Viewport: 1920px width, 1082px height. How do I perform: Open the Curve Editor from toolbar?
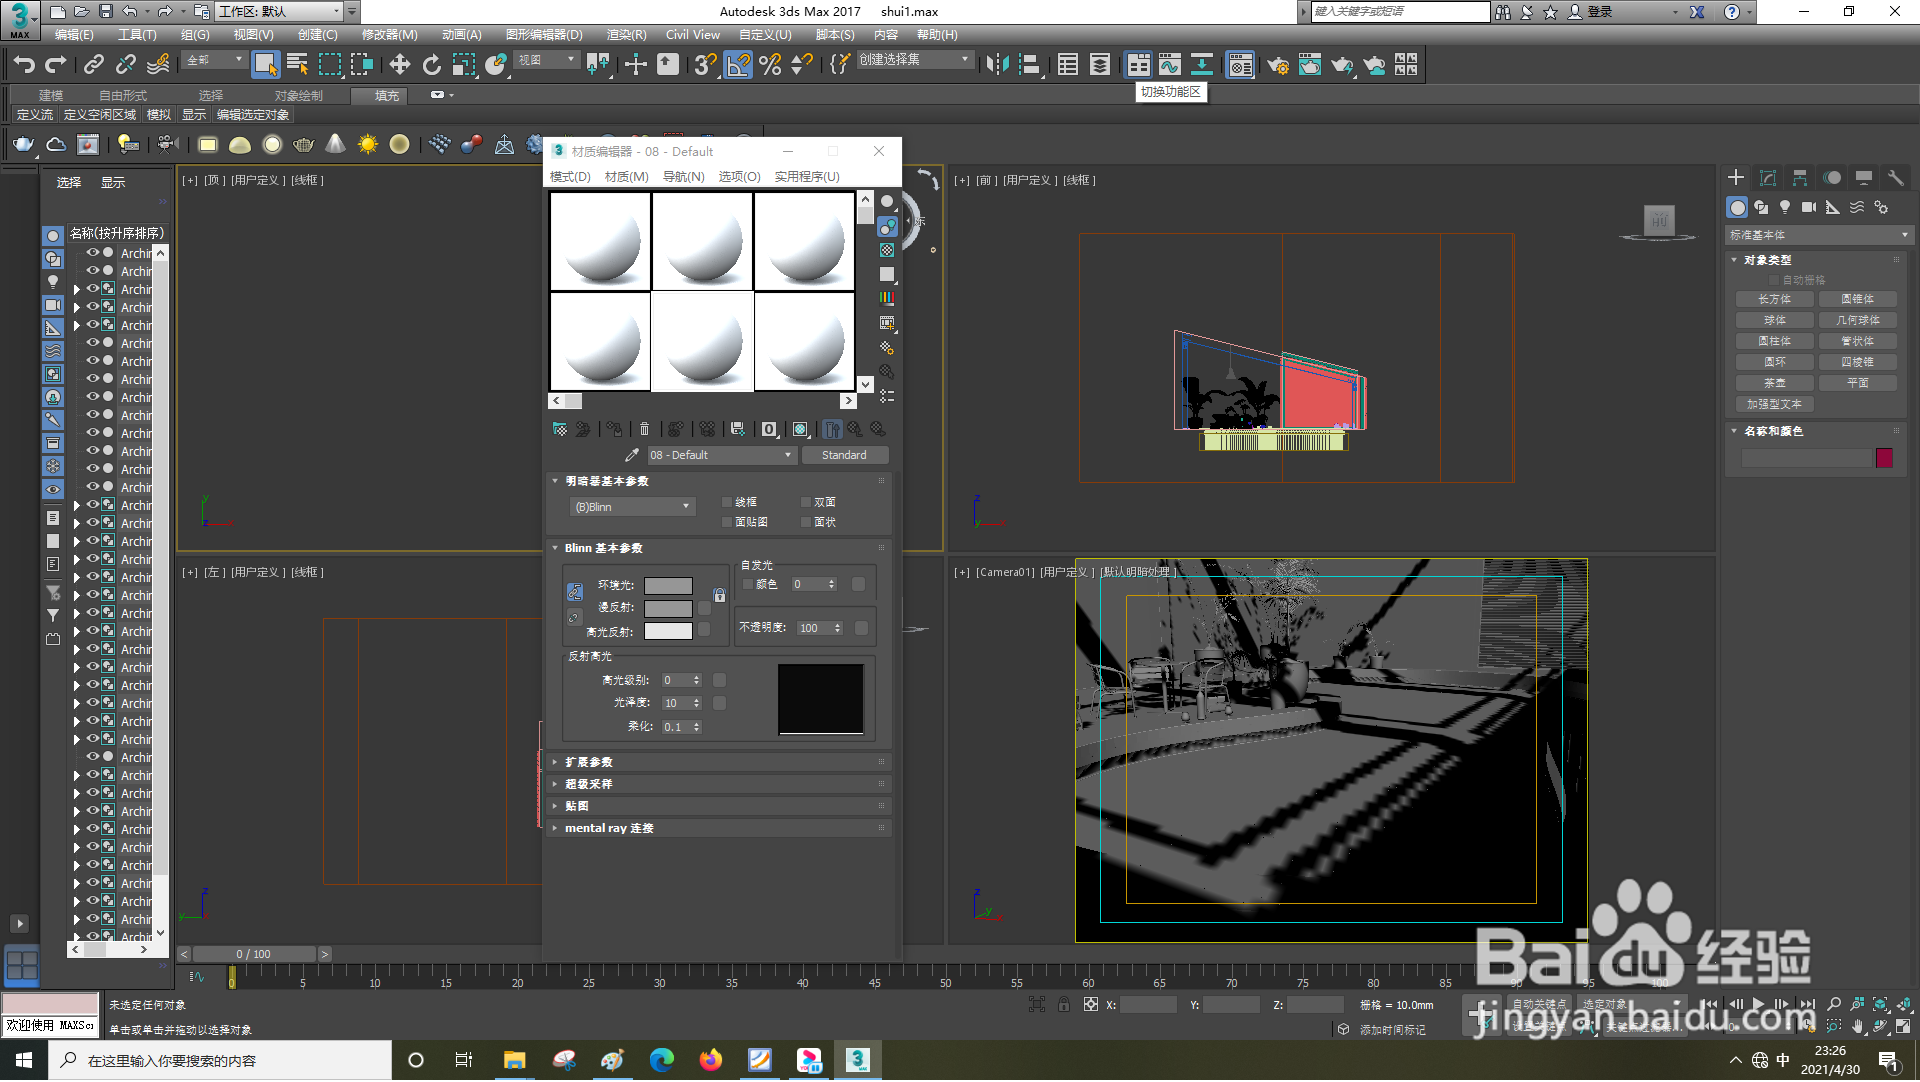click(1170, 65)
